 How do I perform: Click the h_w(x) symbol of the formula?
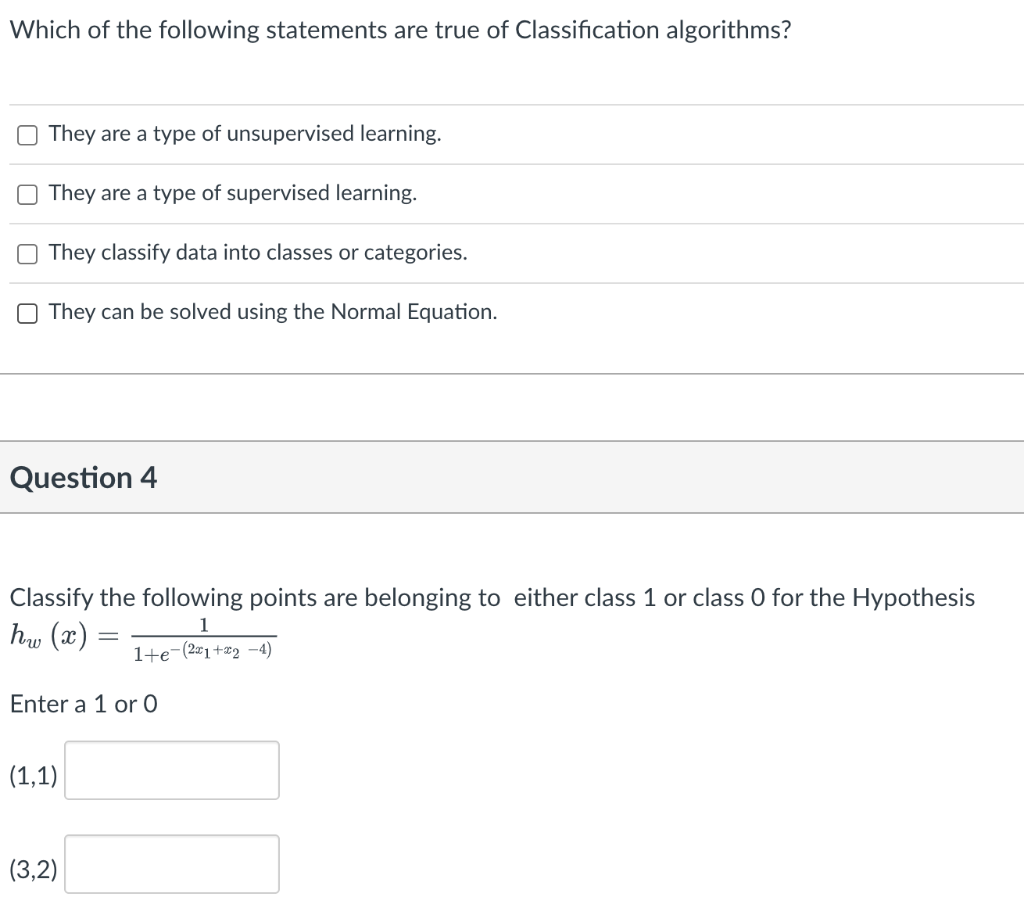49,635
